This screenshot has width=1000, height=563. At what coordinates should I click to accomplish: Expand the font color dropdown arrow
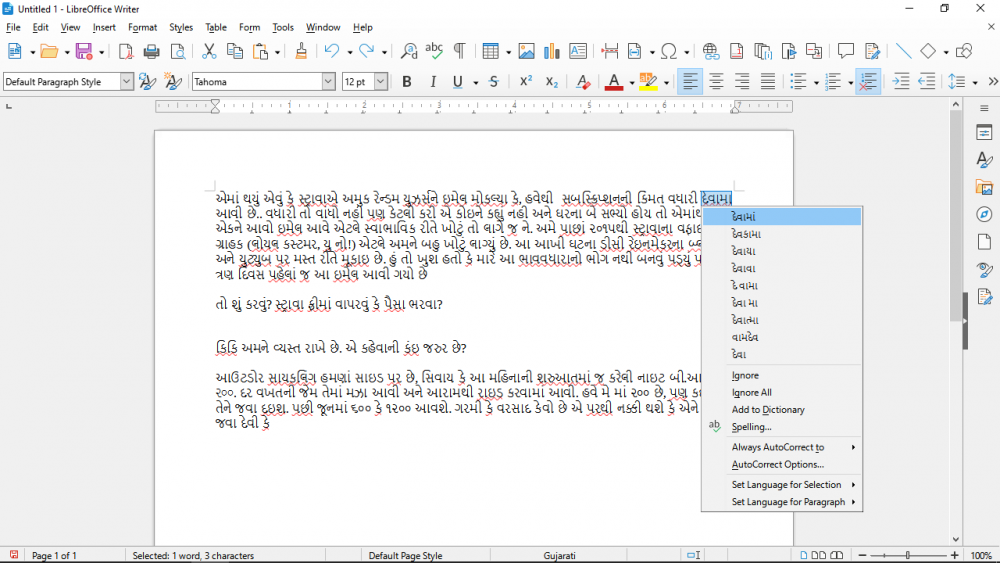tap(631, 82)
